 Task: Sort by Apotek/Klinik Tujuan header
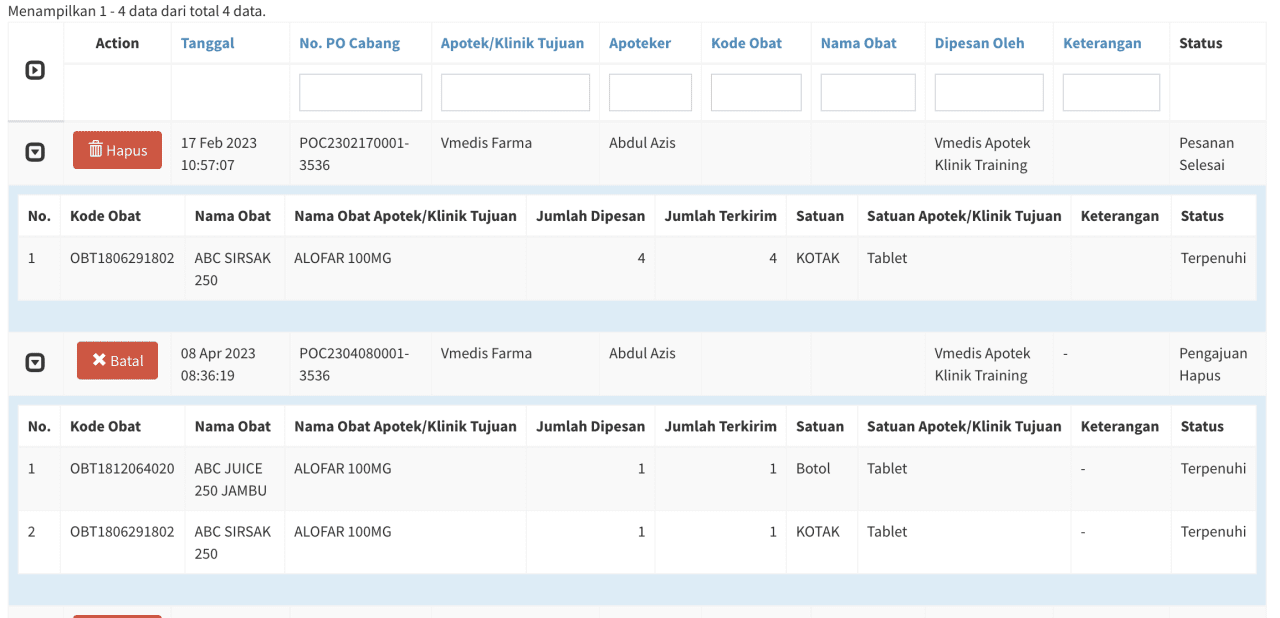point(512,43)
